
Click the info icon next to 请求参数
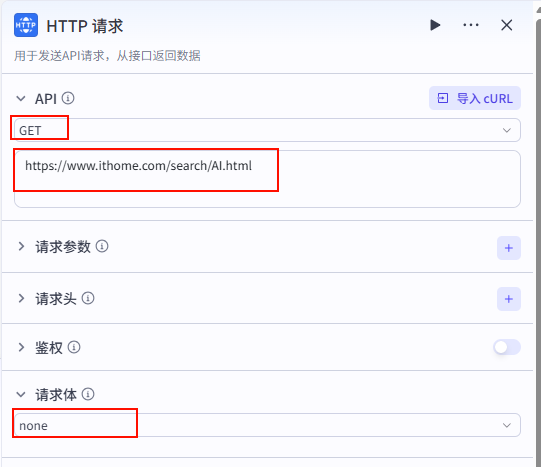click(x=102, y=246)
